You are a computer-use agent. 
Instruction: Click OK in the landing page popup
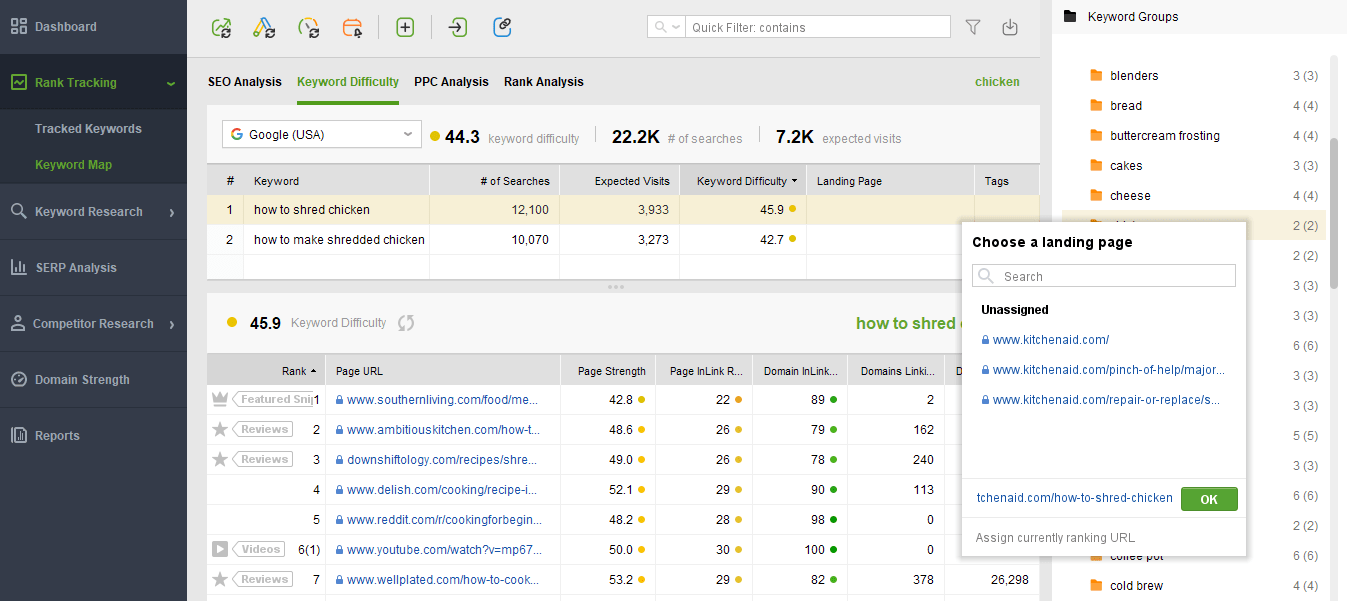click(1209, 498)
